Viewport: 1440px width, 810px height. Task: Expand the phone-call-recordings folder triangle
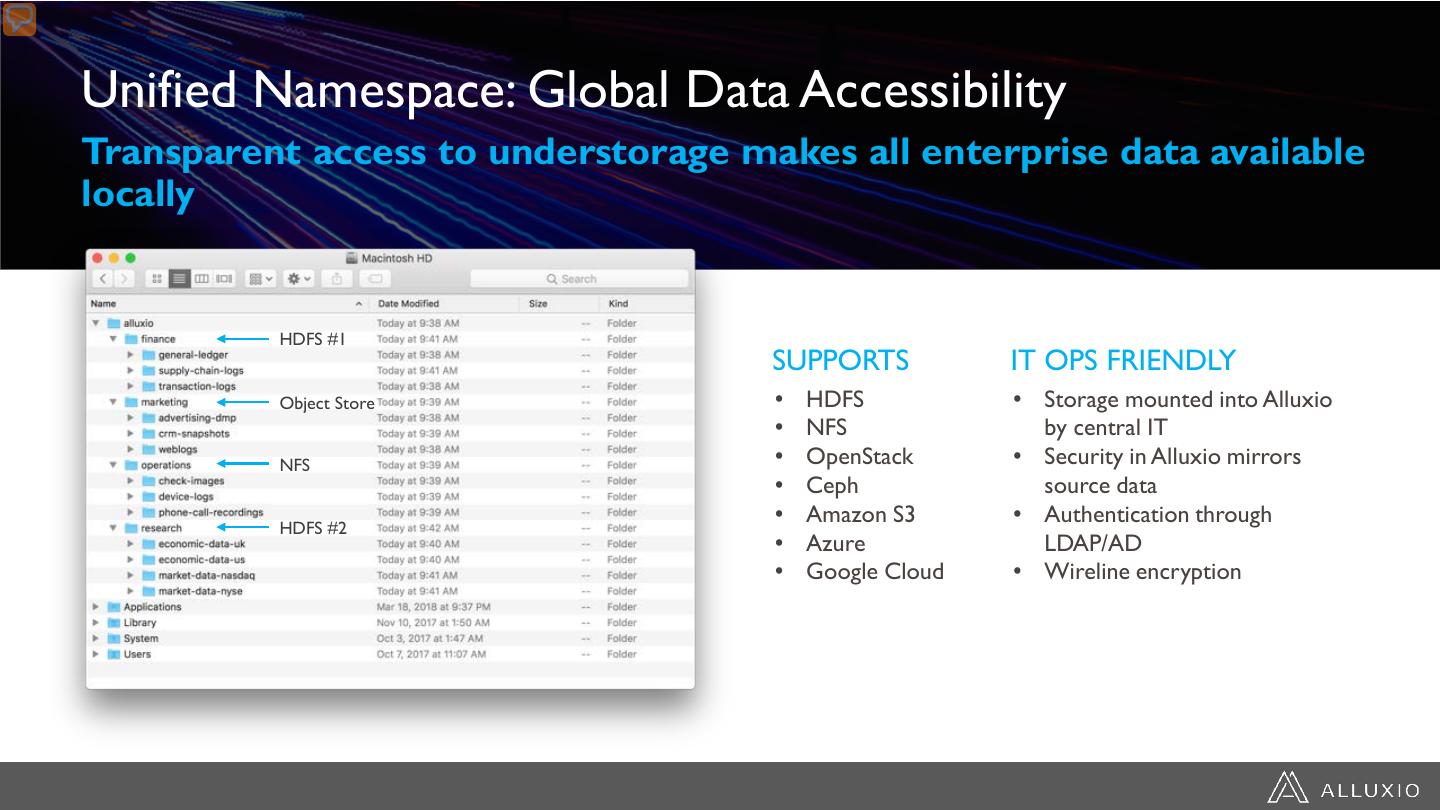[x=131, y=512]
